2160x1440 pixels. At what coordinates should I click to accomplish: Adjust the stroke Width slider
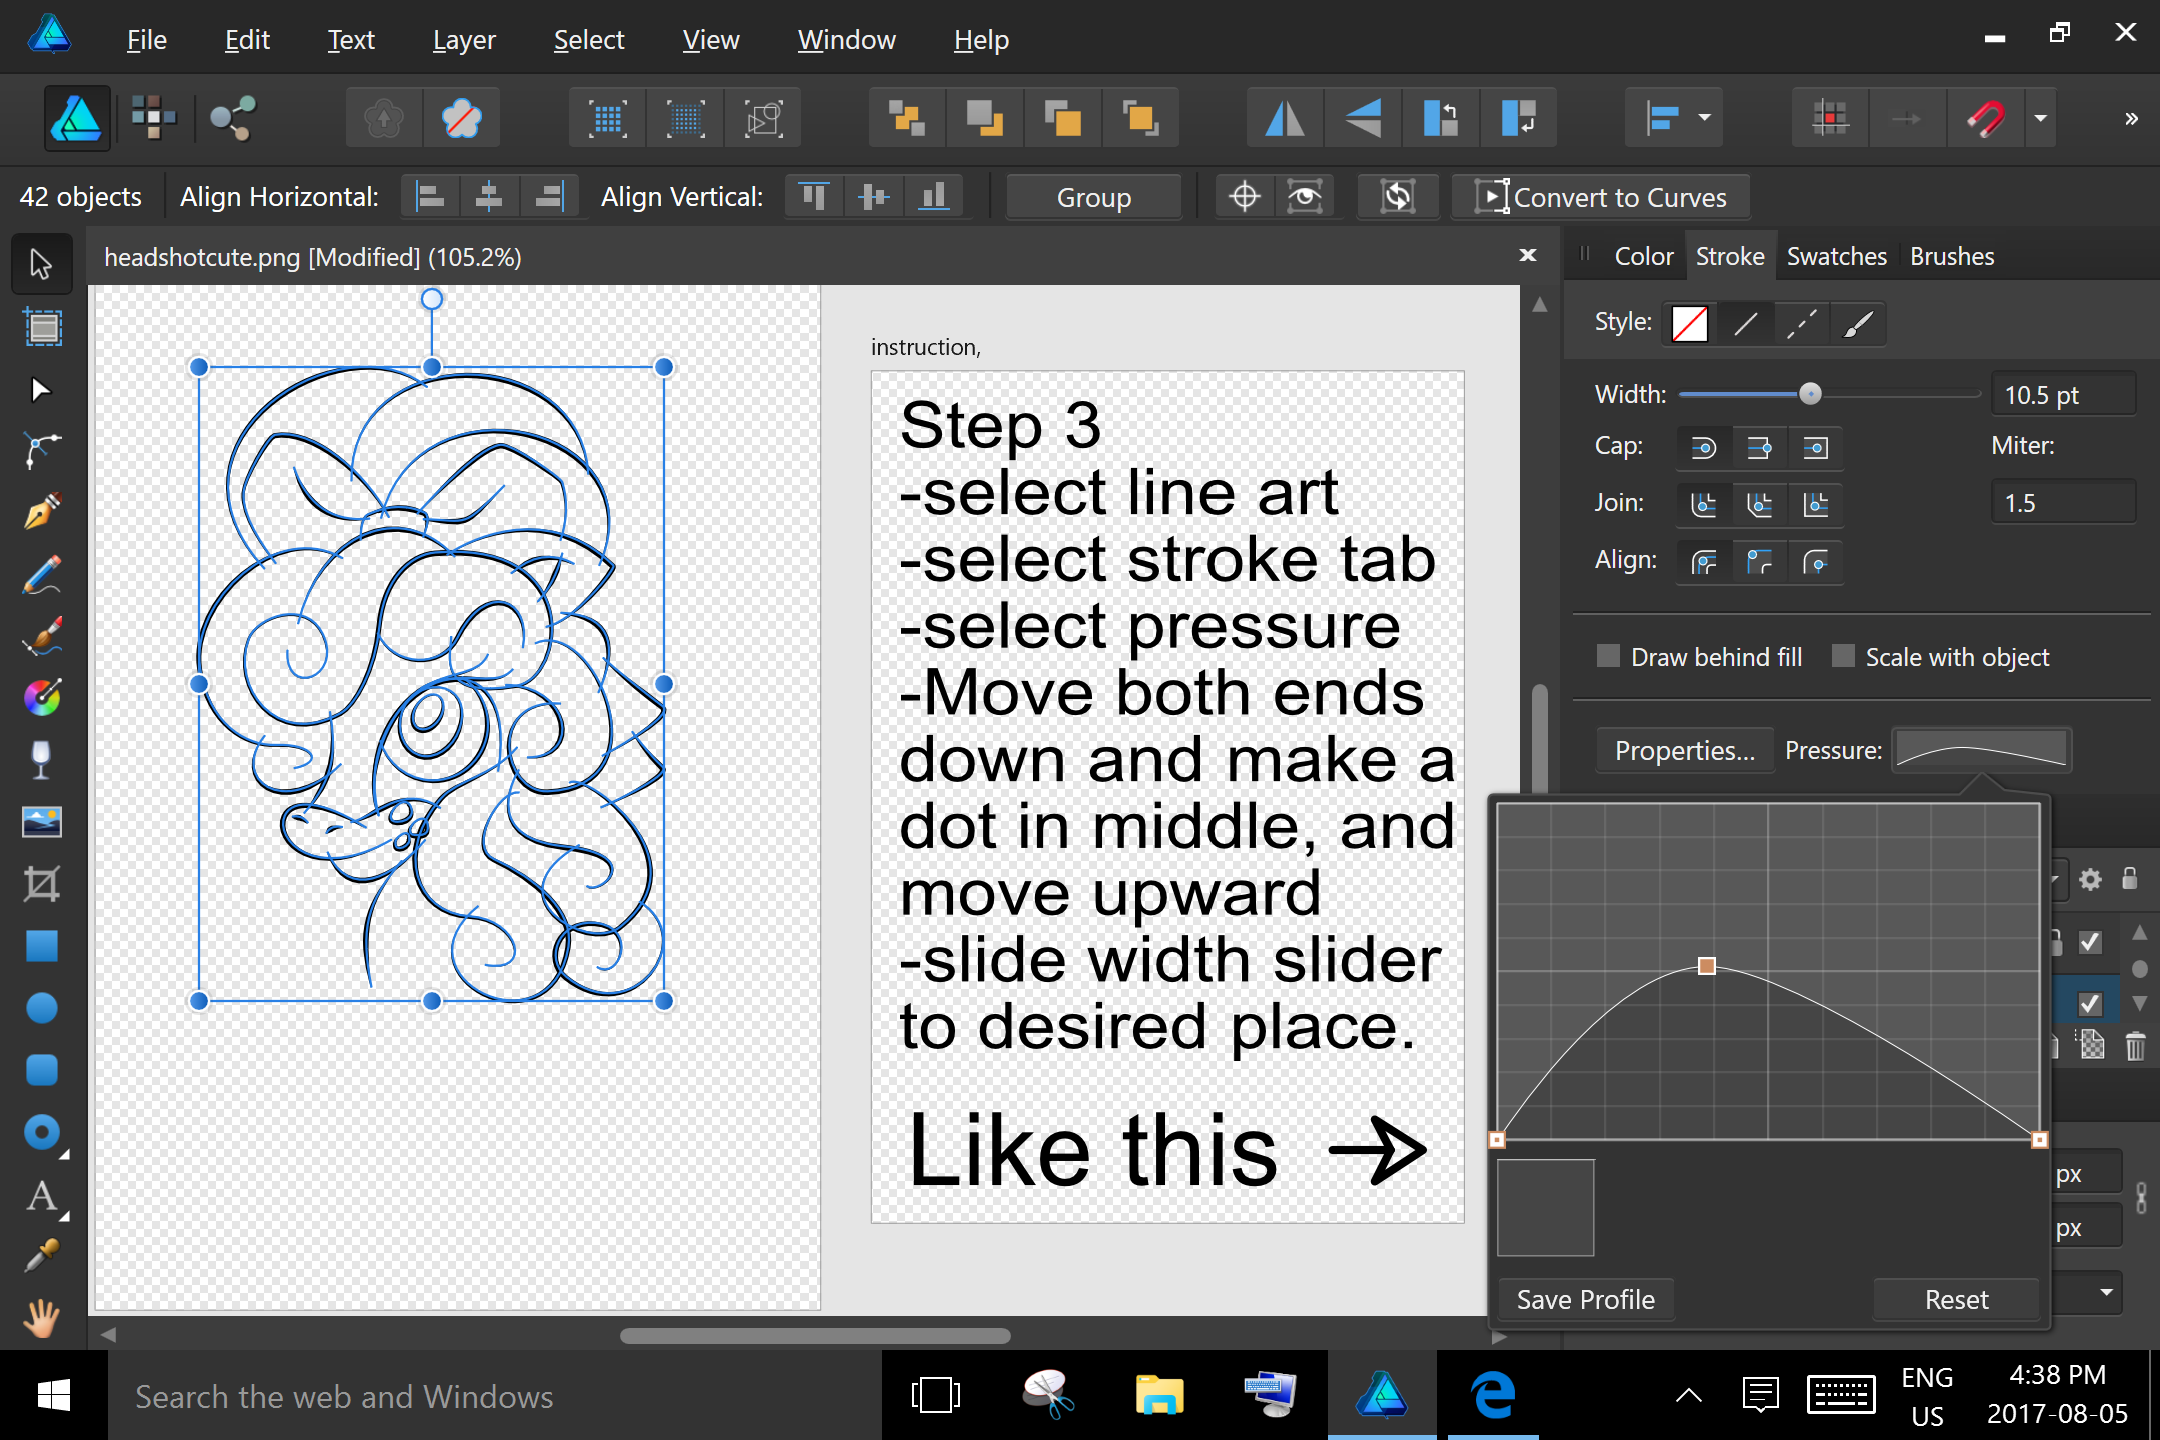(1811, 393)
